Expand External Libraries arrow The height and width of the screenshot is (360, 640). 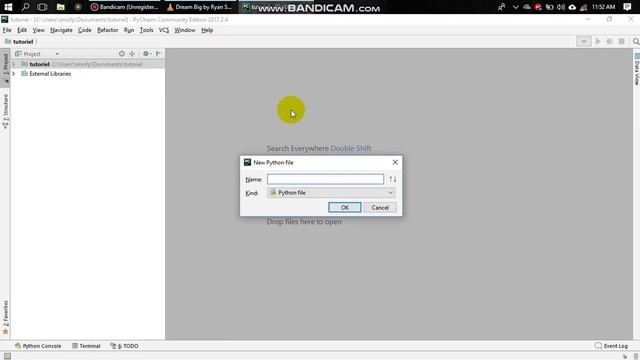point(13,74)
